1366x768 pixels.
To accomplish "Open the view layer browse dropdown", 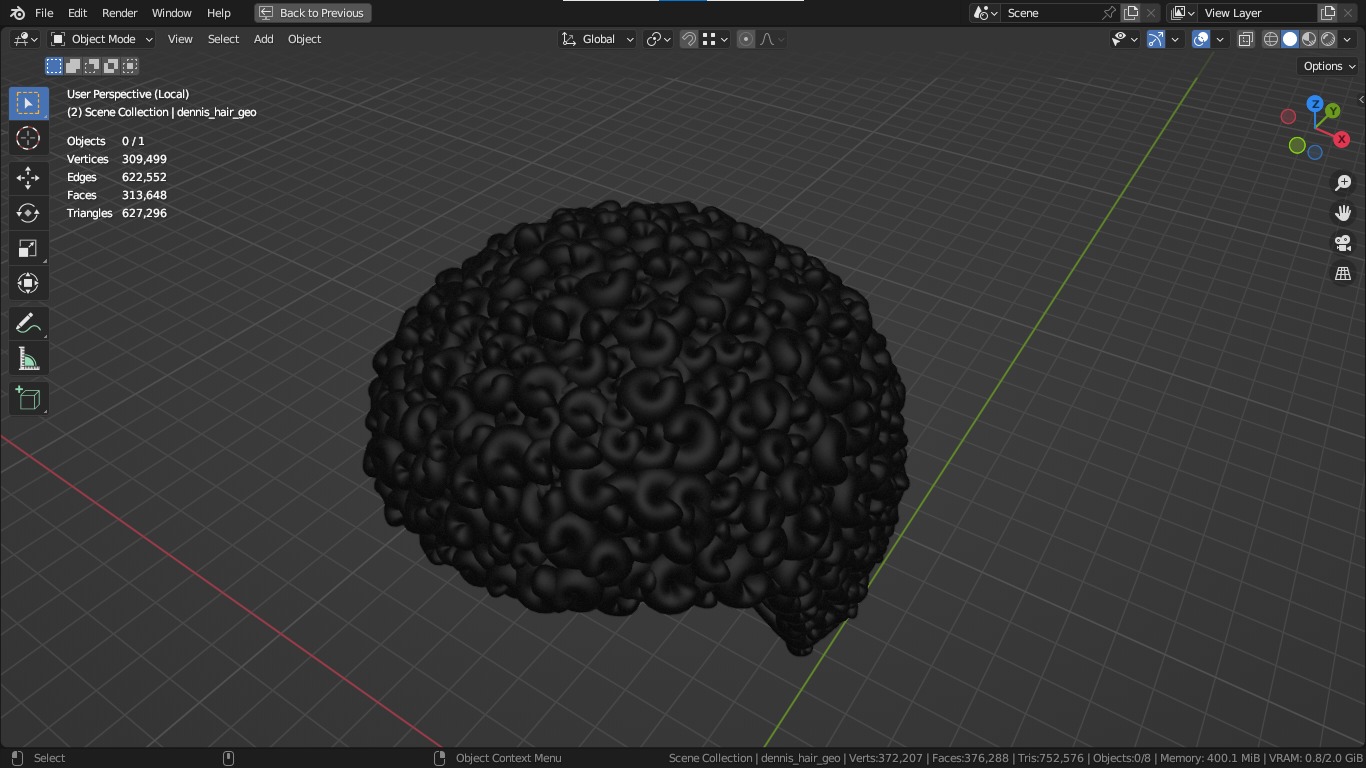I will (x=1183, y=13).
